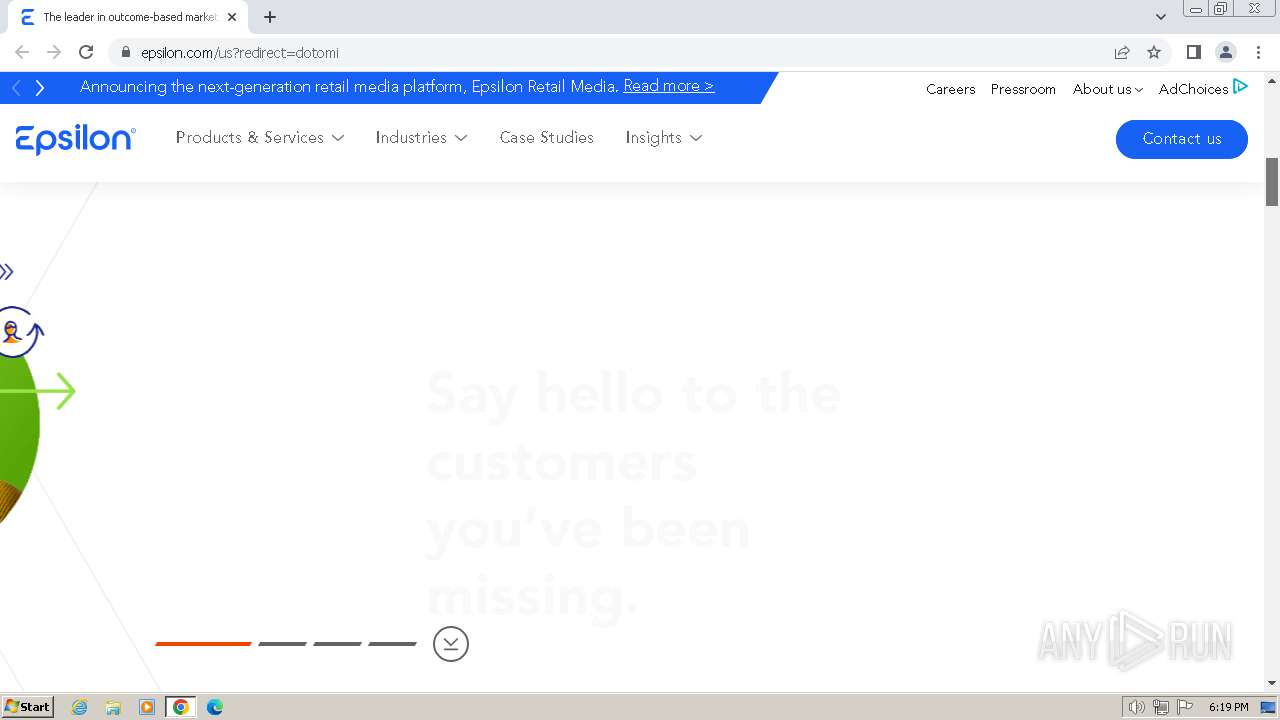The width and height of the screenshot is (1280, 720).
Task: Select fourth carousel slide indicator
Action: coord(392,644)
